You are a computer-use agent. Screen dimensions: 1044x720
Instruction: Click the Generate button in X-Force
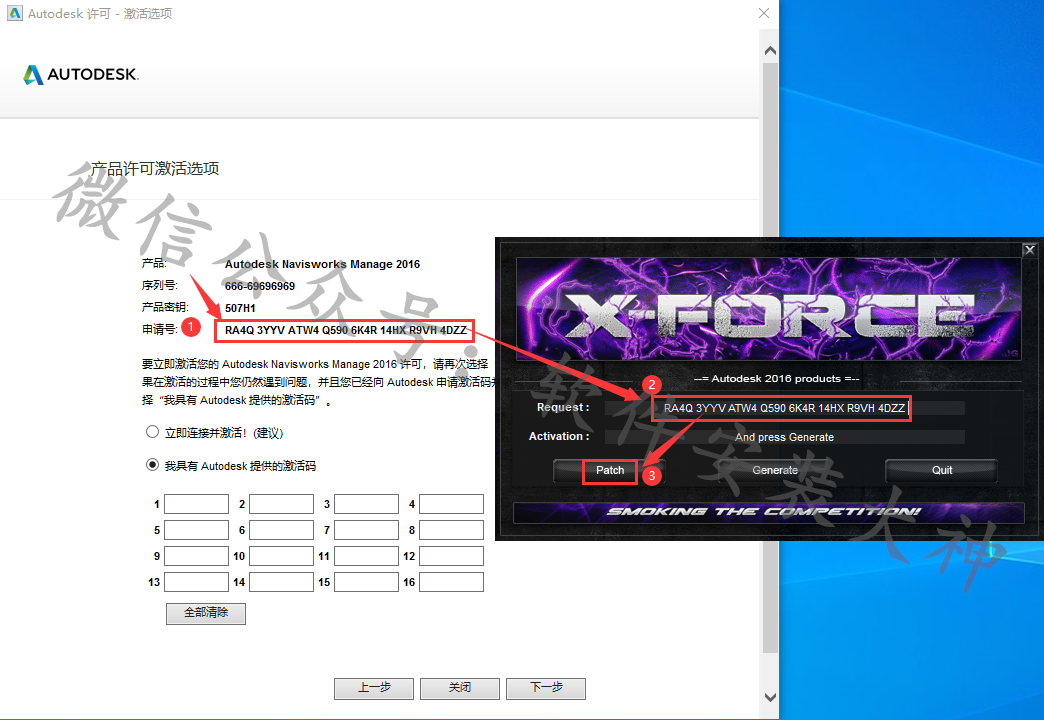pos(775,470)
